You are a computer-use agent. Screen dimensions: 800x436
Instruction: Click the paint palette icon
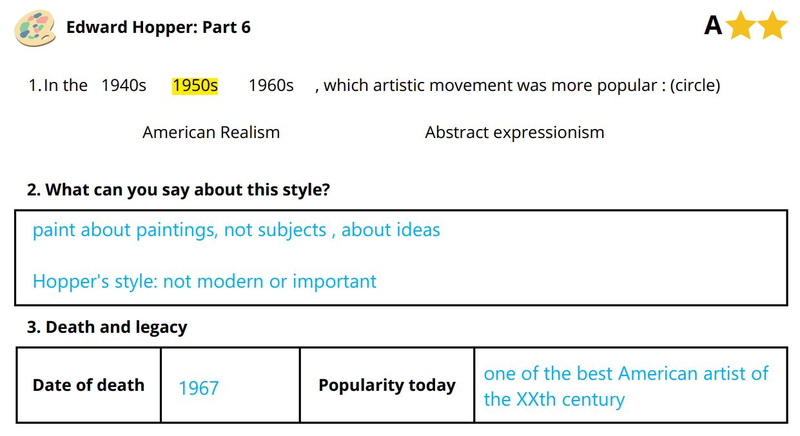click(35, 28)
